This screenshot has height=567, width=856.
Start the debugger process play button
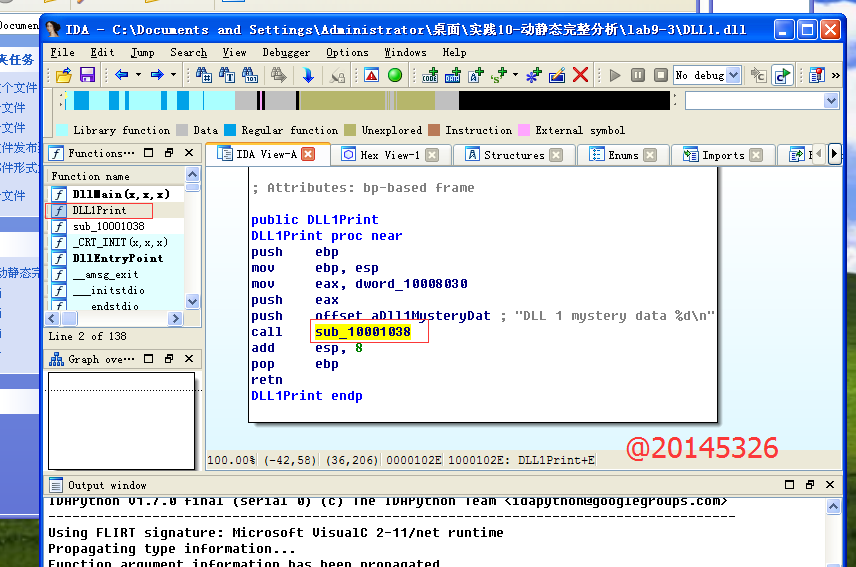point(615,75)
